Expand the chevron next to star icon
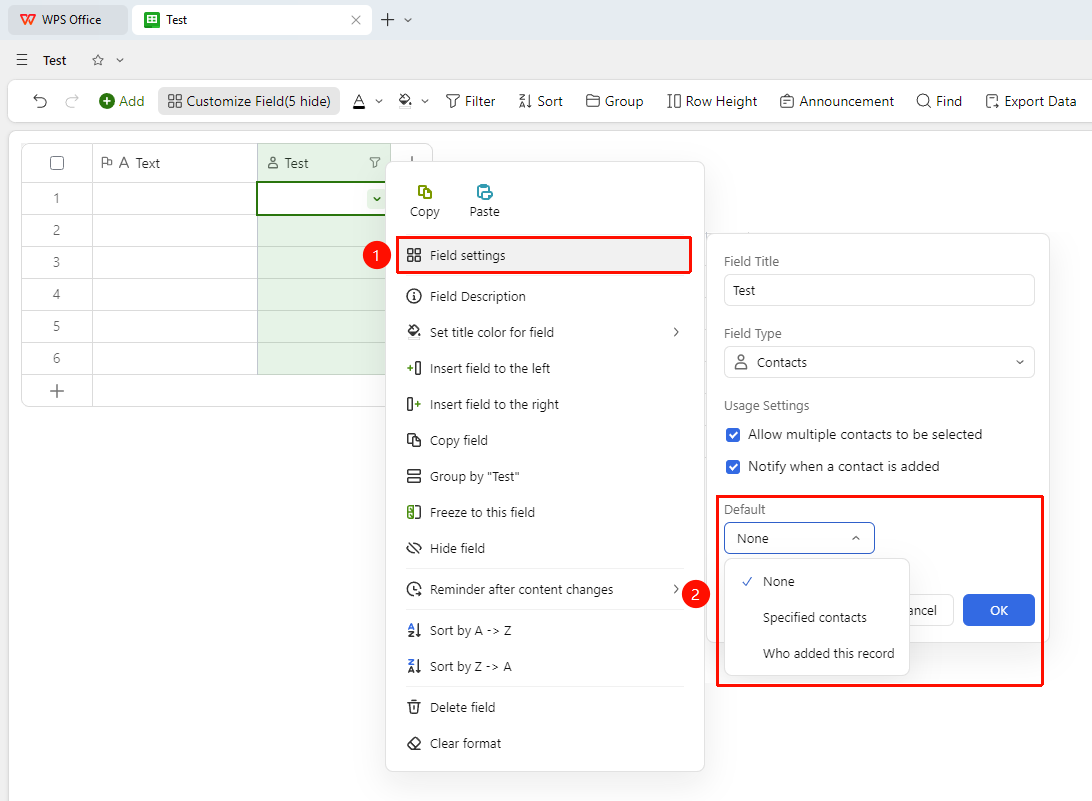Viewport: 1092px width, 801px height. pyautogui.click(x=120, y=60)
